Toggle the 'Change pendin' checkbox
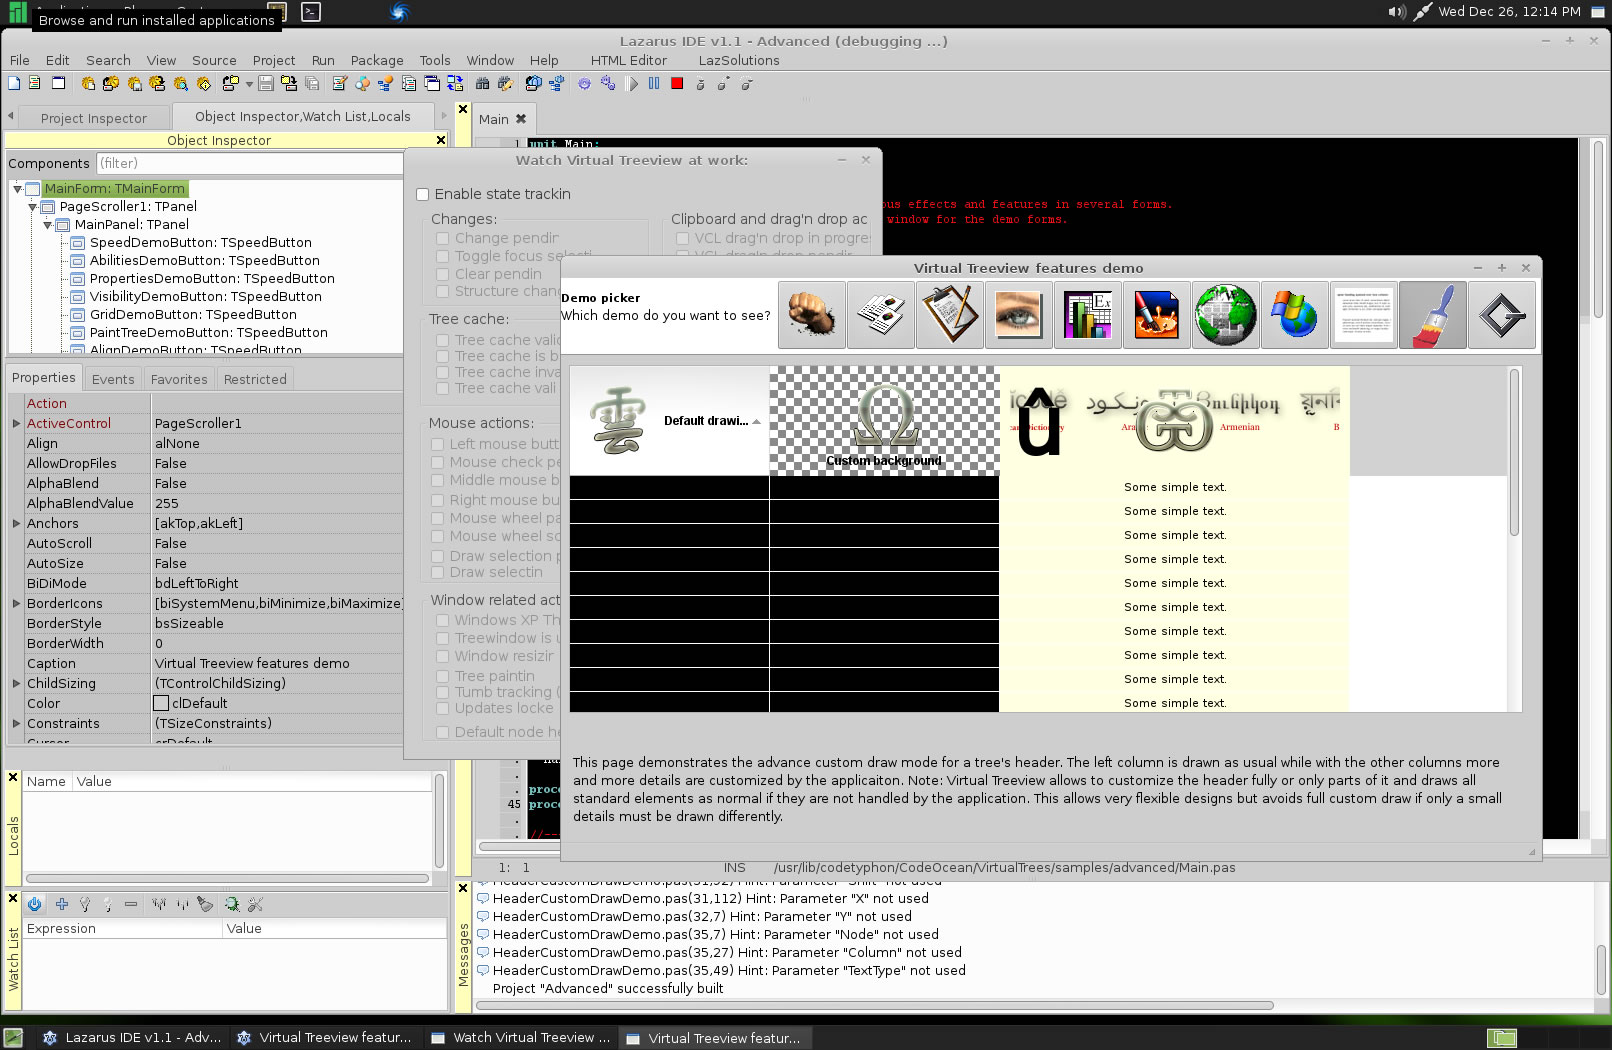Image resolution: width=1612 pixels, height=1050 pixels. [x=442, y=238]
